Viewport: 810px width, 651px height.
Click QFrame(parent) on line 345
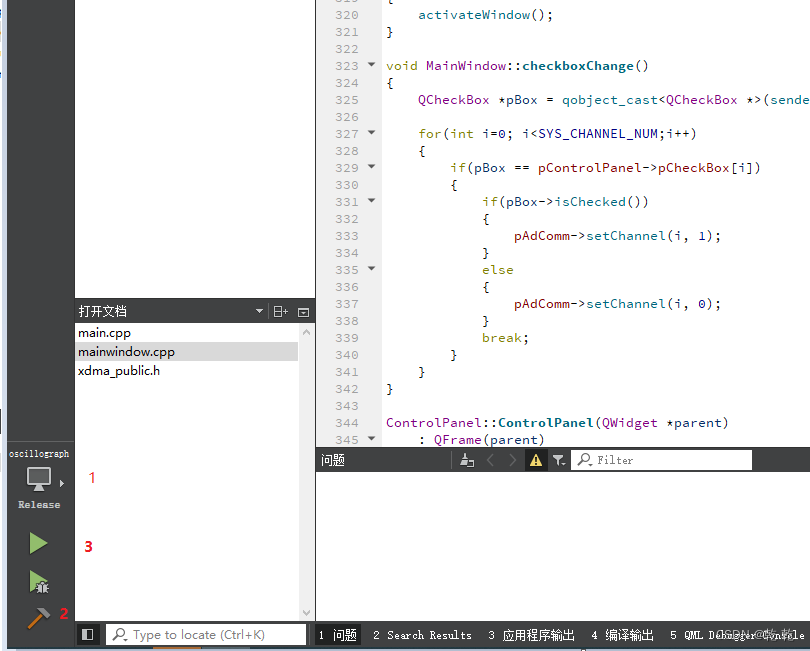(489, 440)
